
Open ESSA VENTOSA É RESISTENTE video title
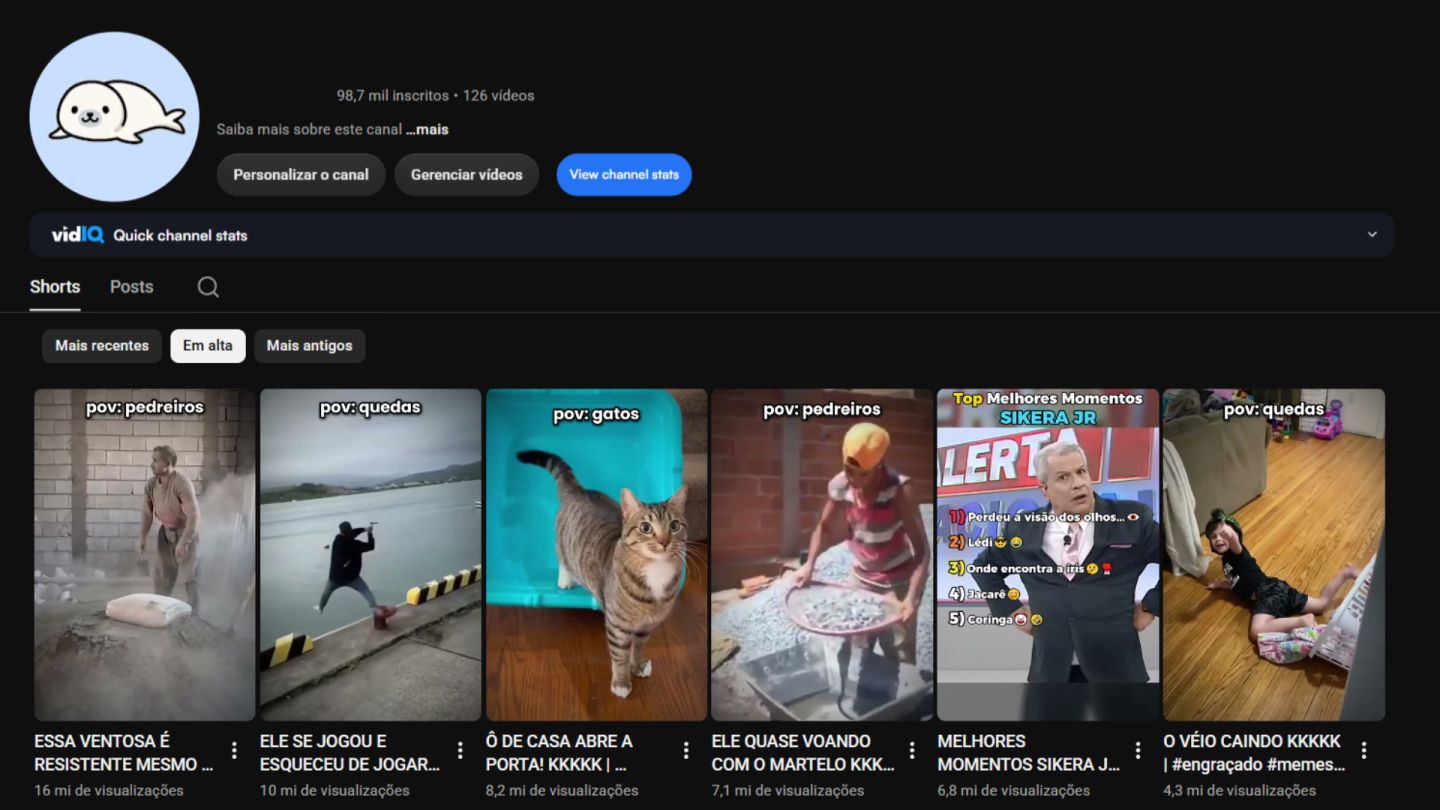[123, 753]
